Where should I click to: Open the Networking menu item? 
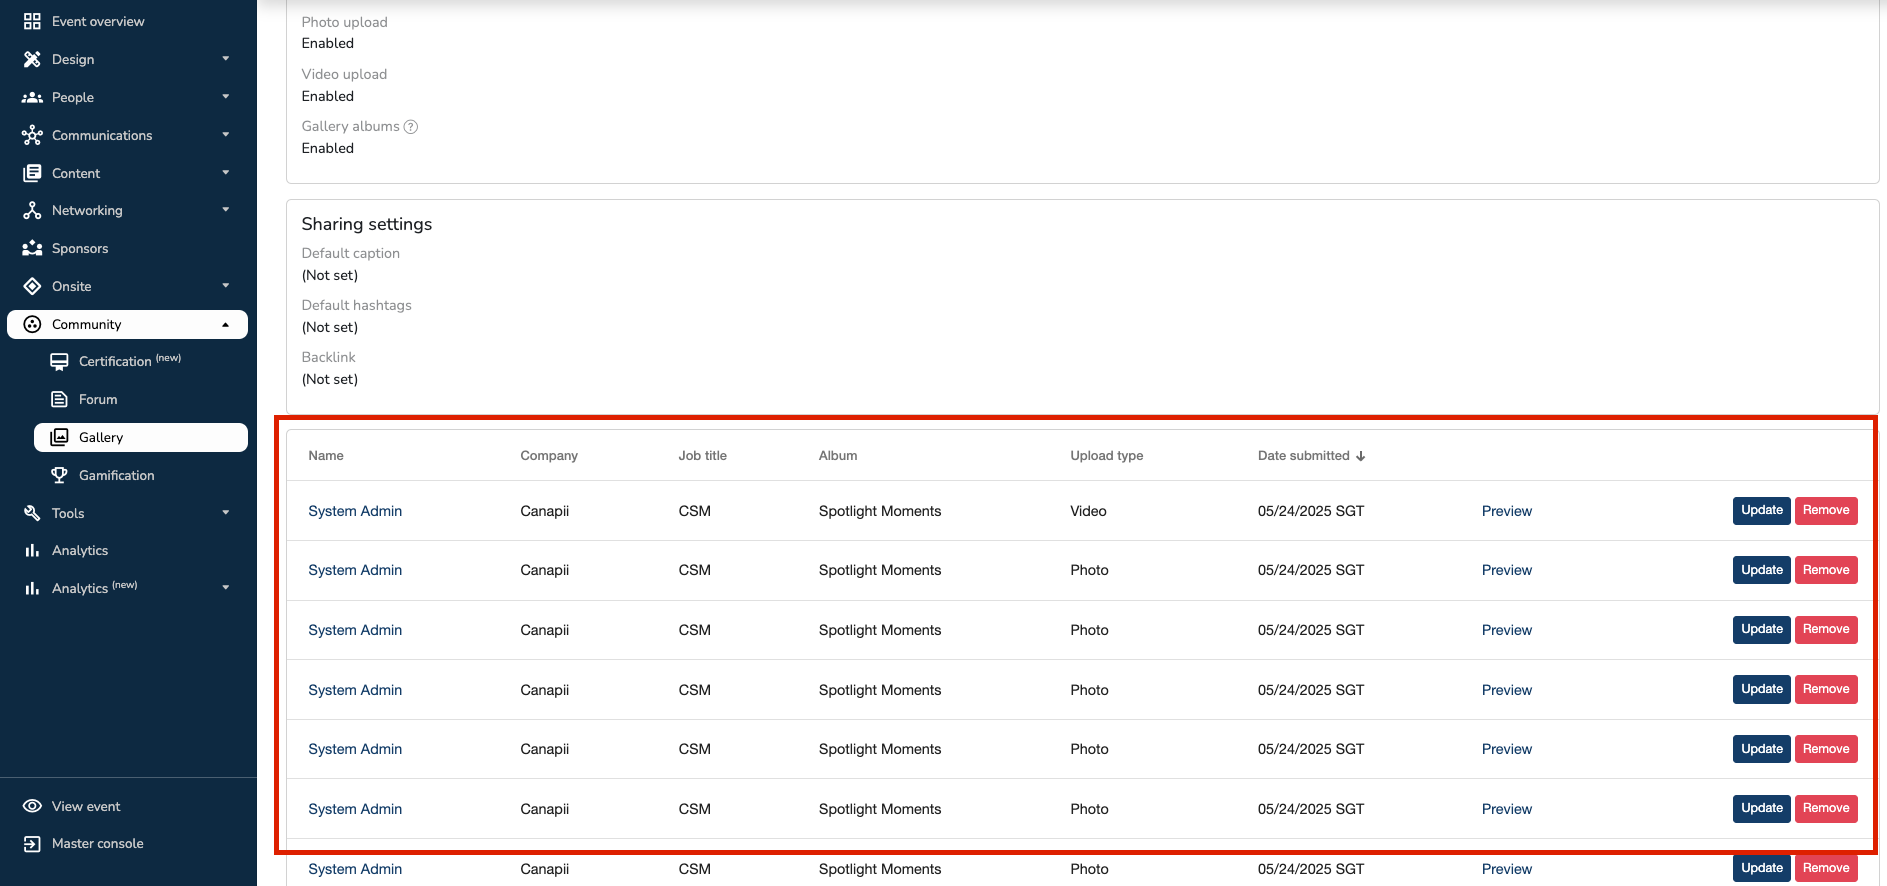point(87,210)
